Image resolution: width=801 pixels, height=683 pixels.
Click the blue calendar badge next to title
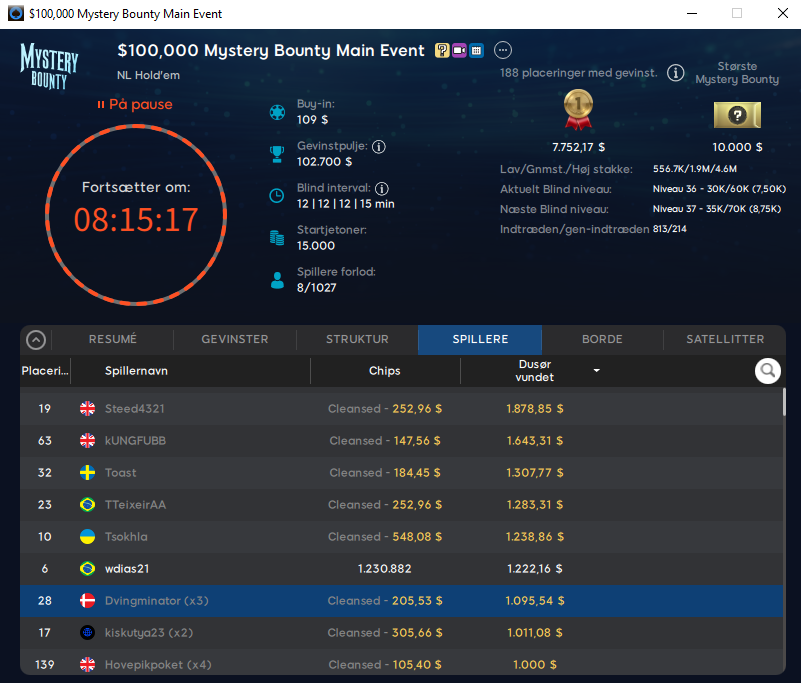coord(476,50)
